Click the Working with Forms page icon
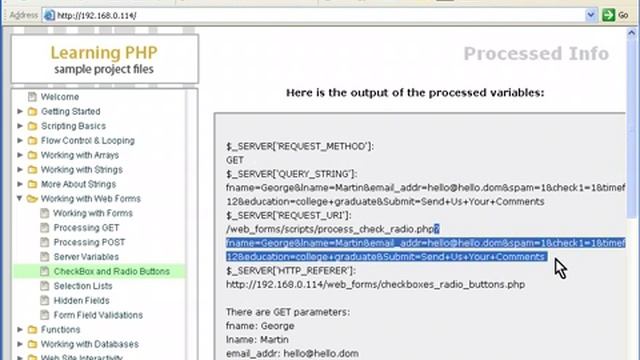 pos(44,213)
